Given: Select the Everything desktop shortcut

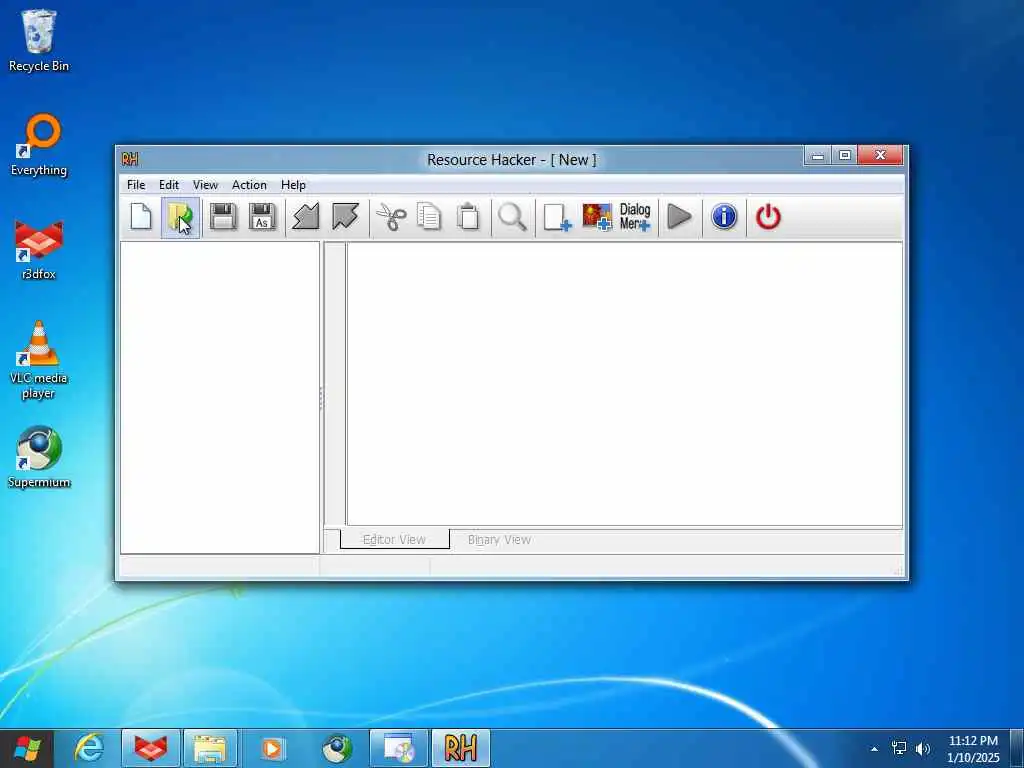Looking at the screenshot, I should pyautogui.click(x=39, y=145).
